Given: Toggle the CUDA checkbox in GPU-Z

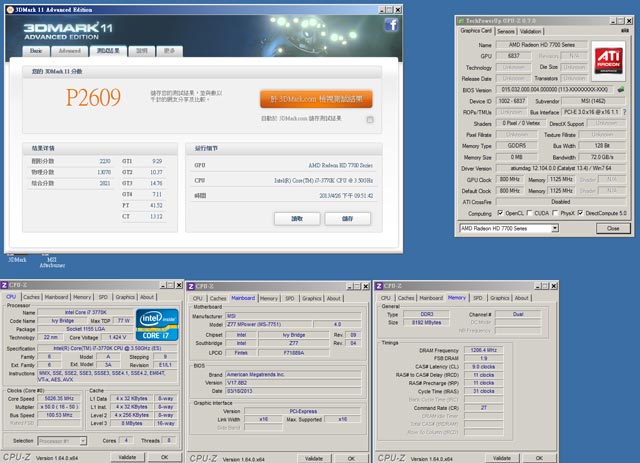Looking at the screenshot, I should point(529,213).
